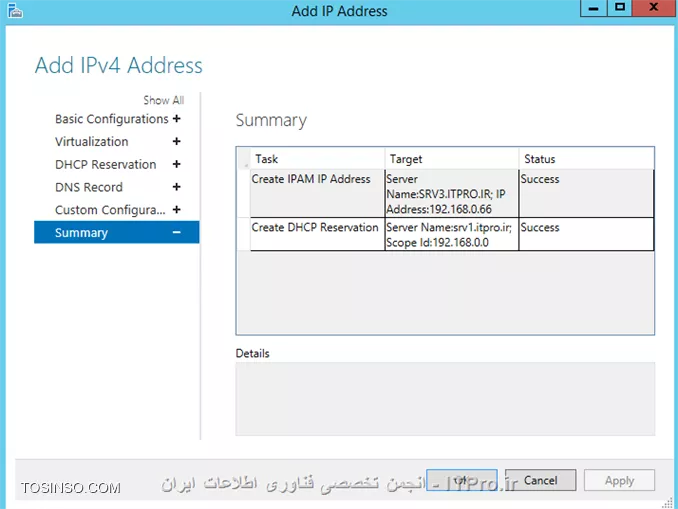Image resolution: width=678 pixels, height=509 pixels.
Task: Go to DHCP Reservation page
Action: tap(106, 164)
